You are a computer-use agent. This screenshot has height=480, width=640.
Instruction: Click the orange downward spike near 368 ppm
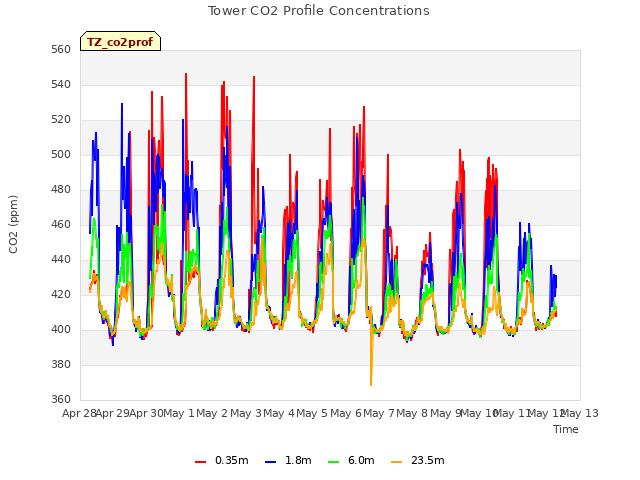(371, 384)
